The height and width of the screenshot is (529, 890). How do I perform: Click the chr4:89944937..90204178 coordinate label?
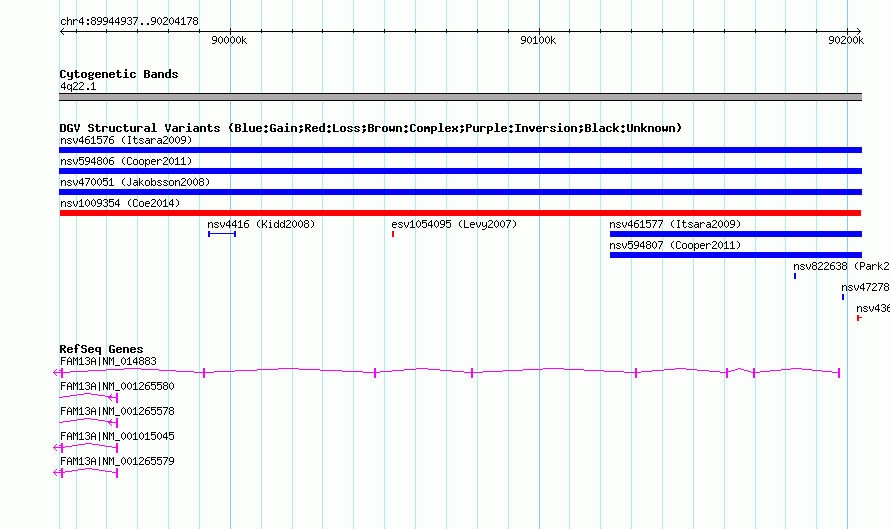[x=129, y=21]
